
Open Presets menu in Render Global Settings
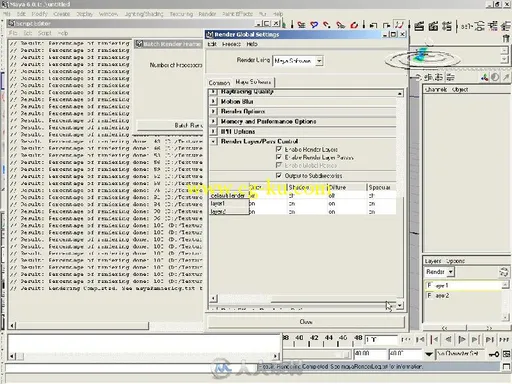[231, 44]
